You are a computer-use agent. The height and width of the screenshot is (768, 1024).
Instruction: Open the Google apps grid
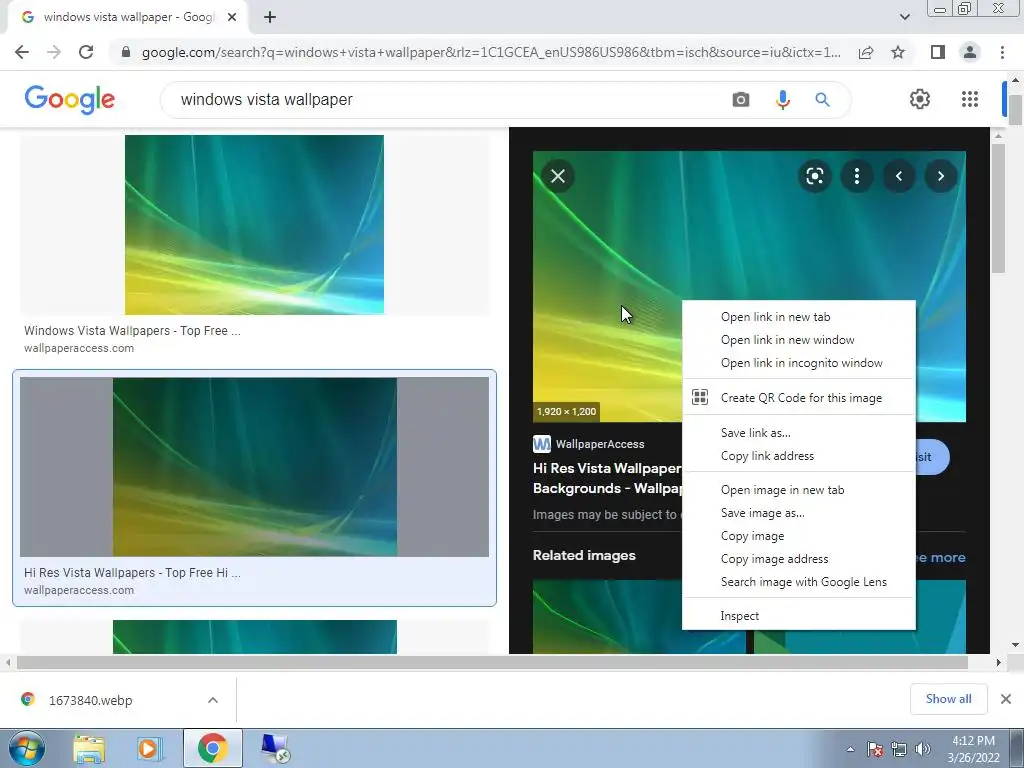click(x=970, y=99)
